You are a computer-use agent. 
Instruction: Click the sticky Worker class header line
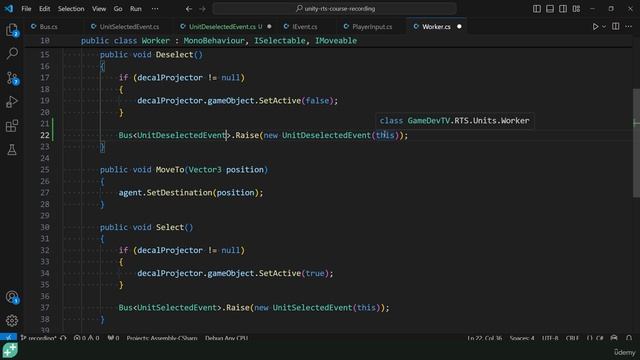328,40
